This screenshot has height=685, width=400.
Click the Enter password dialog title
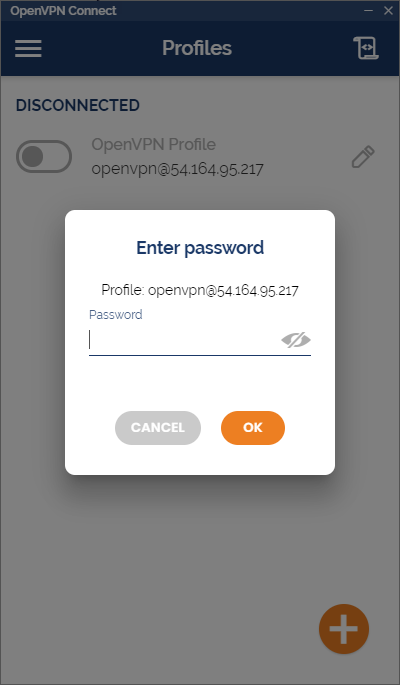tap(200, 248)
